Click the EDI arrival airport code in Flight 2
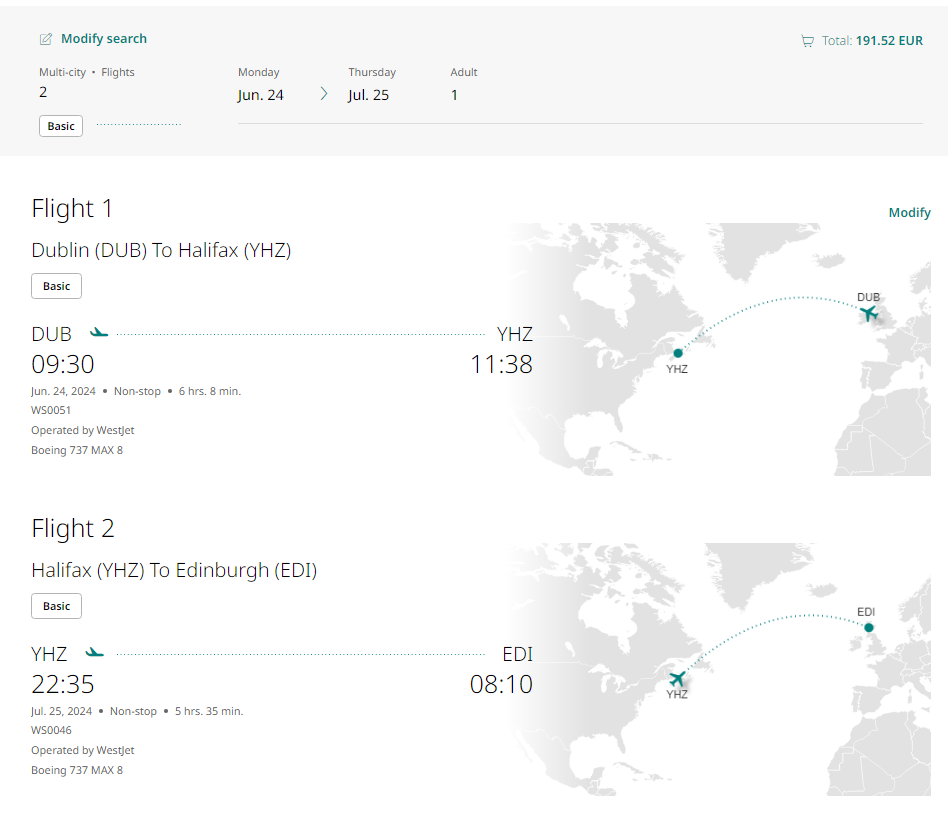 click(x=518, y=654)
